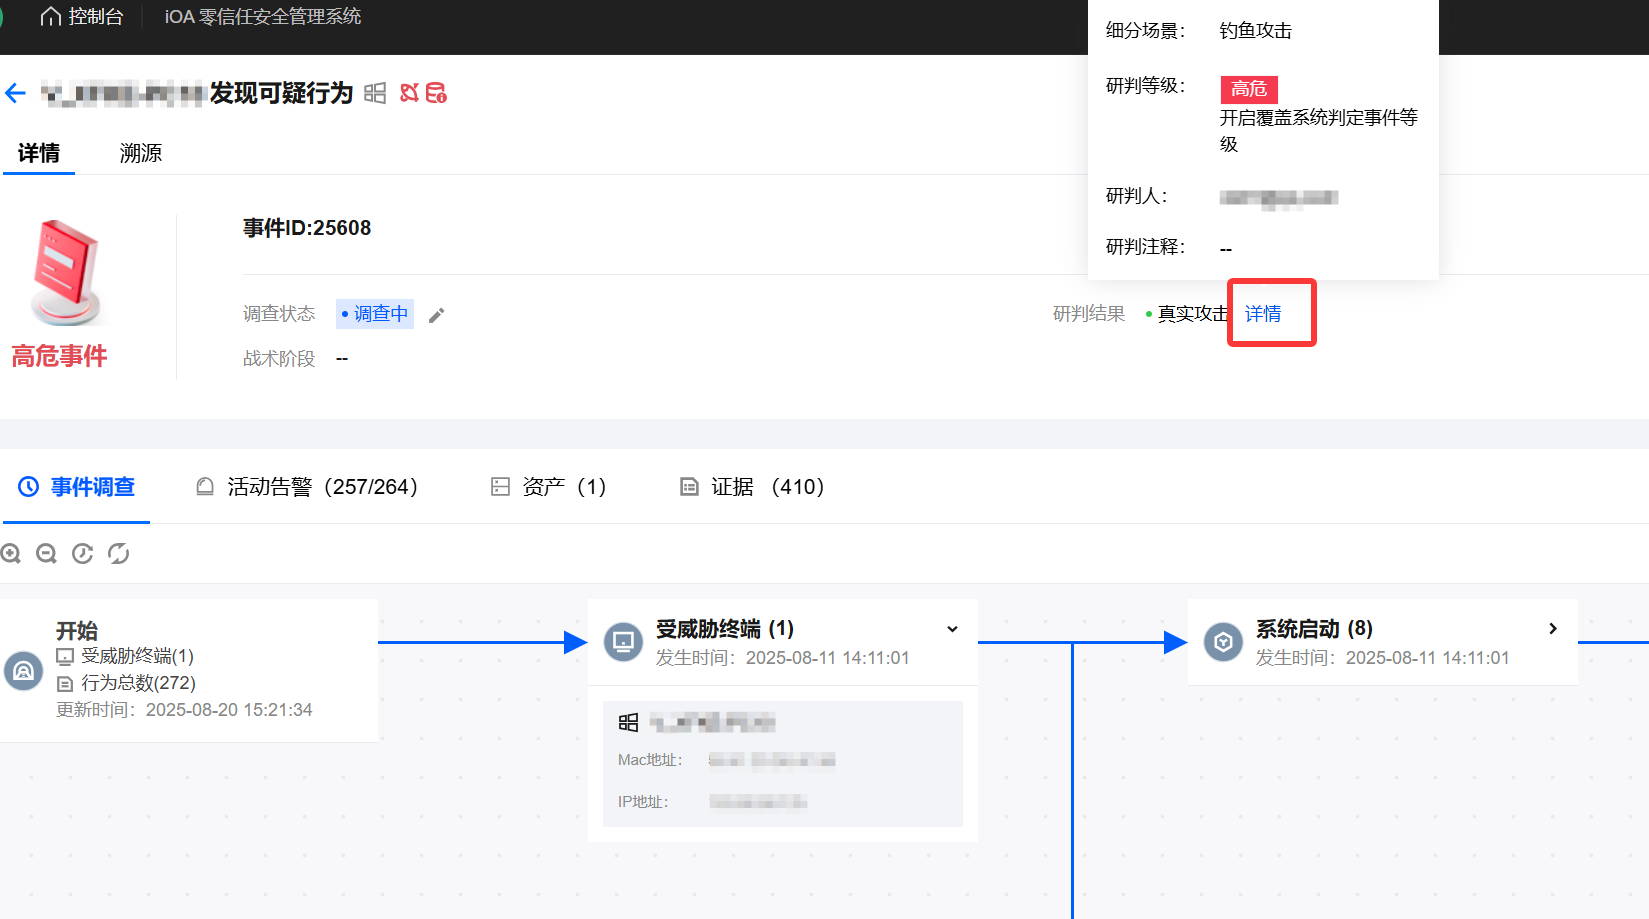Open 详情 link next to 真实攻击
Screen dimensions: 1649x919
1263,314
